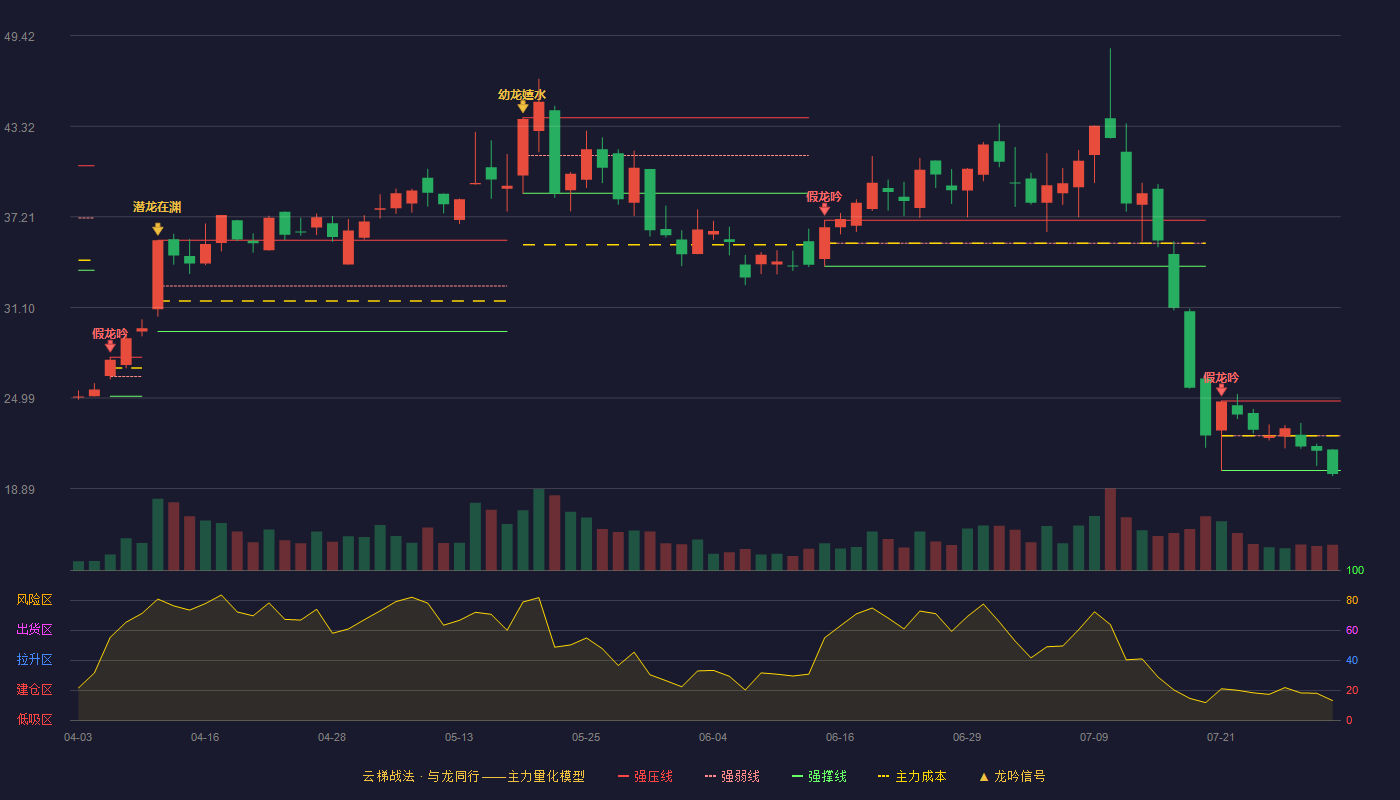Viewport: 1400px width, 800px height.
Task: Toggle the 强撑线 legend series
Action: click(x=819, y=776)
